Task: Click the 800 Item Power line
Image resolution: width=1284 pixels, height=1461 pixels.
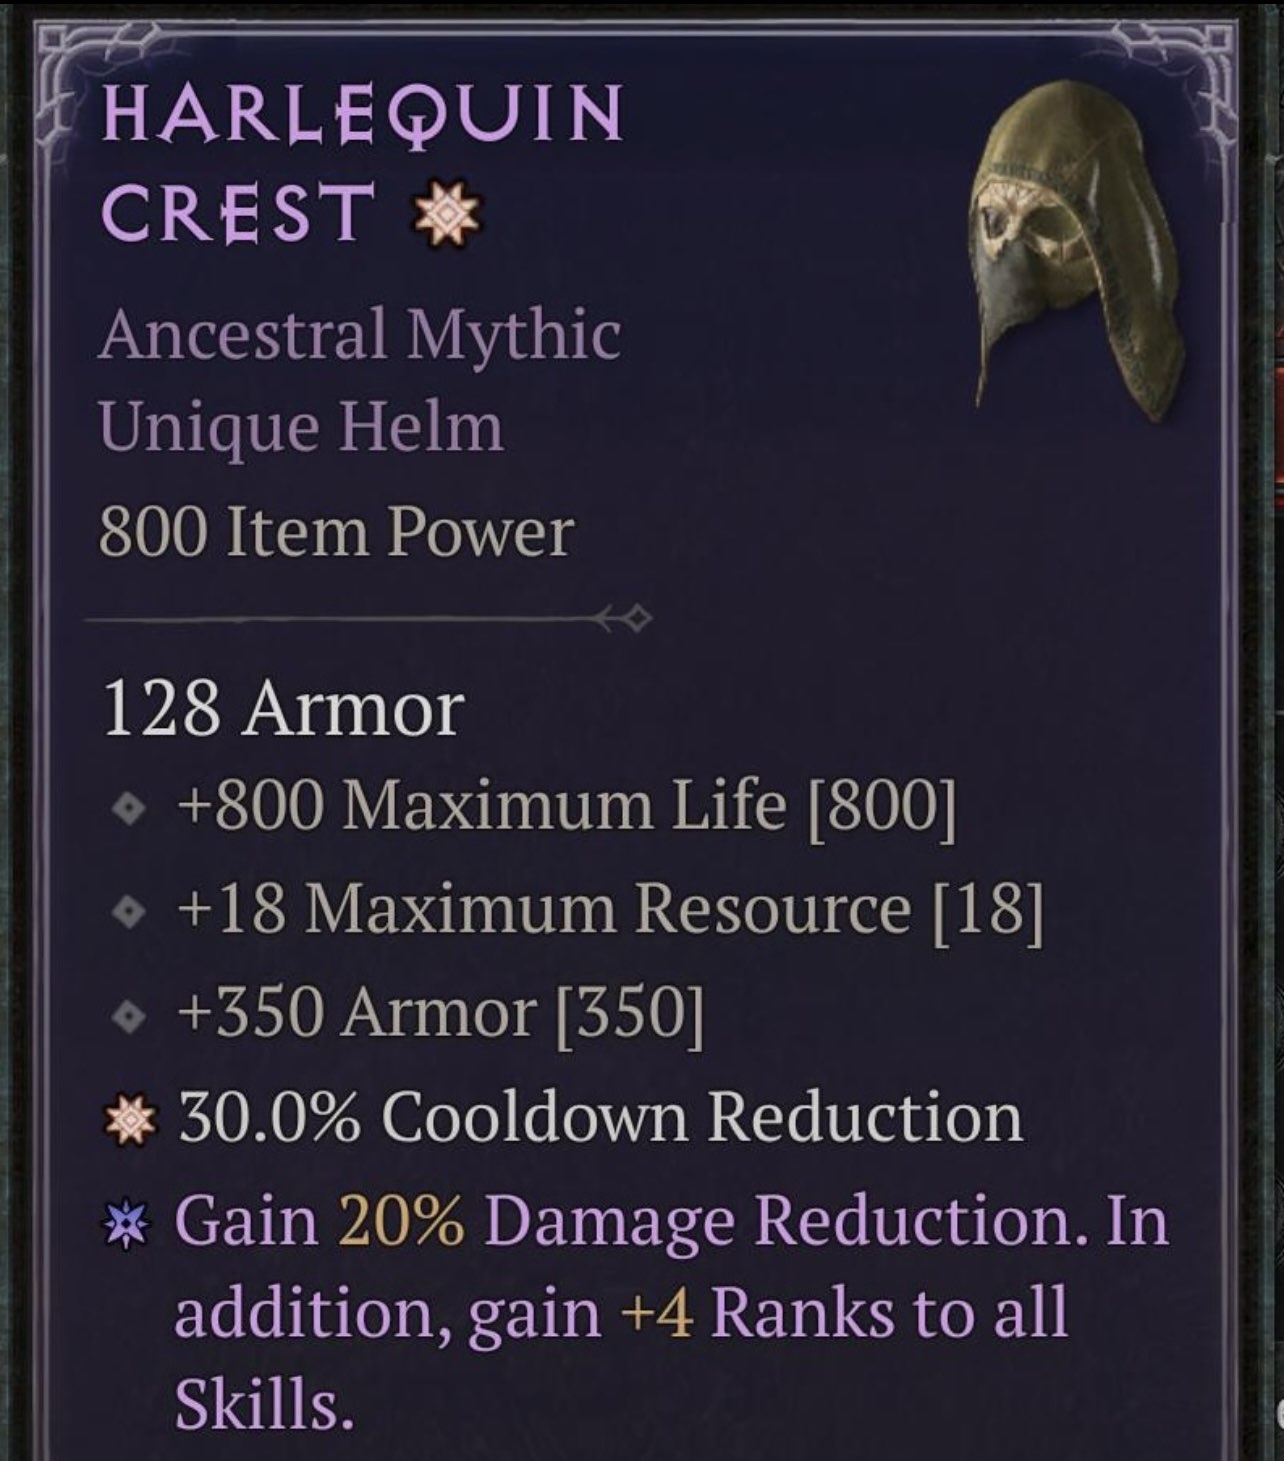Action: (336, 531)
